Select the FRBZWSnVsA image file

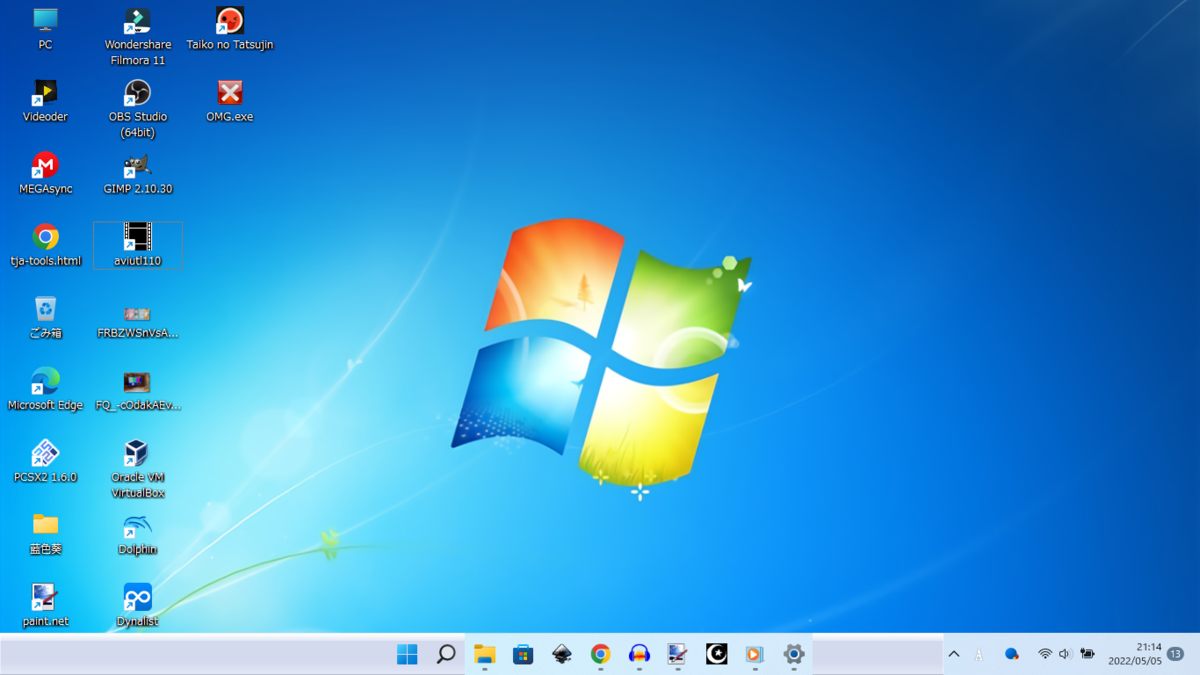pyautogui.click(x=137, y=321)
